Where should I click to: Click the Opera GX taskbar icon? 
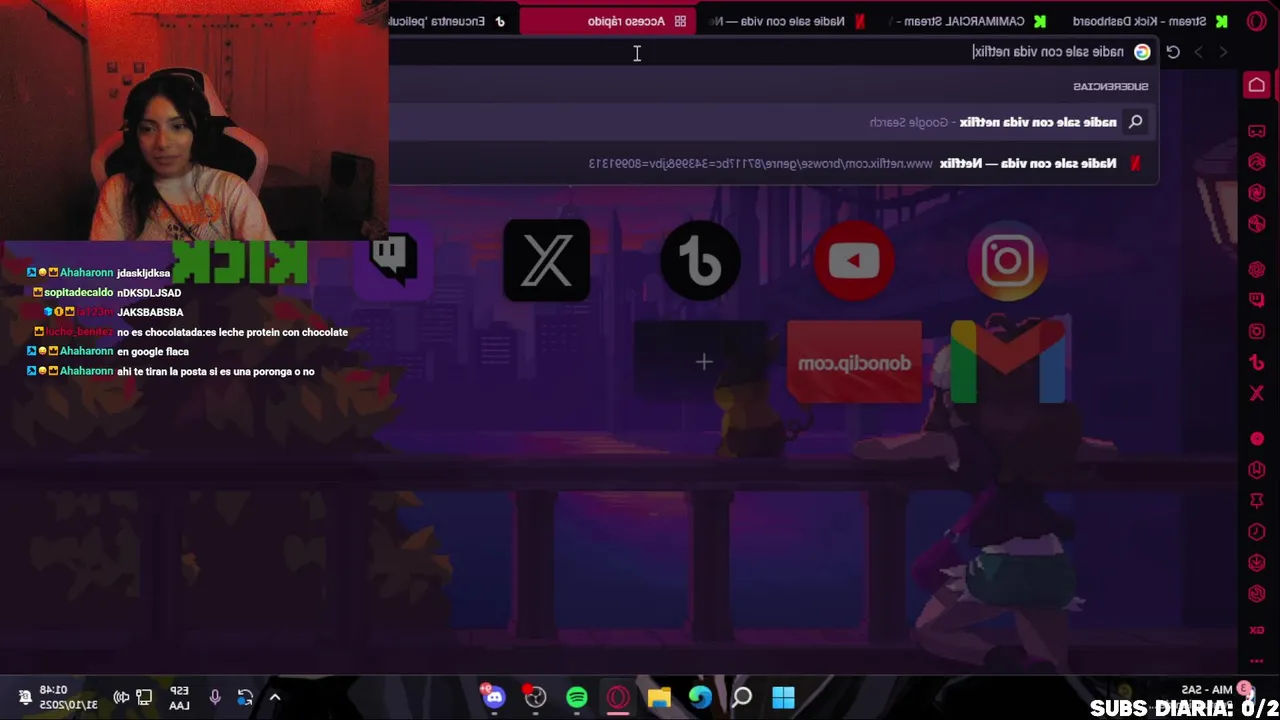pos(618,698)
